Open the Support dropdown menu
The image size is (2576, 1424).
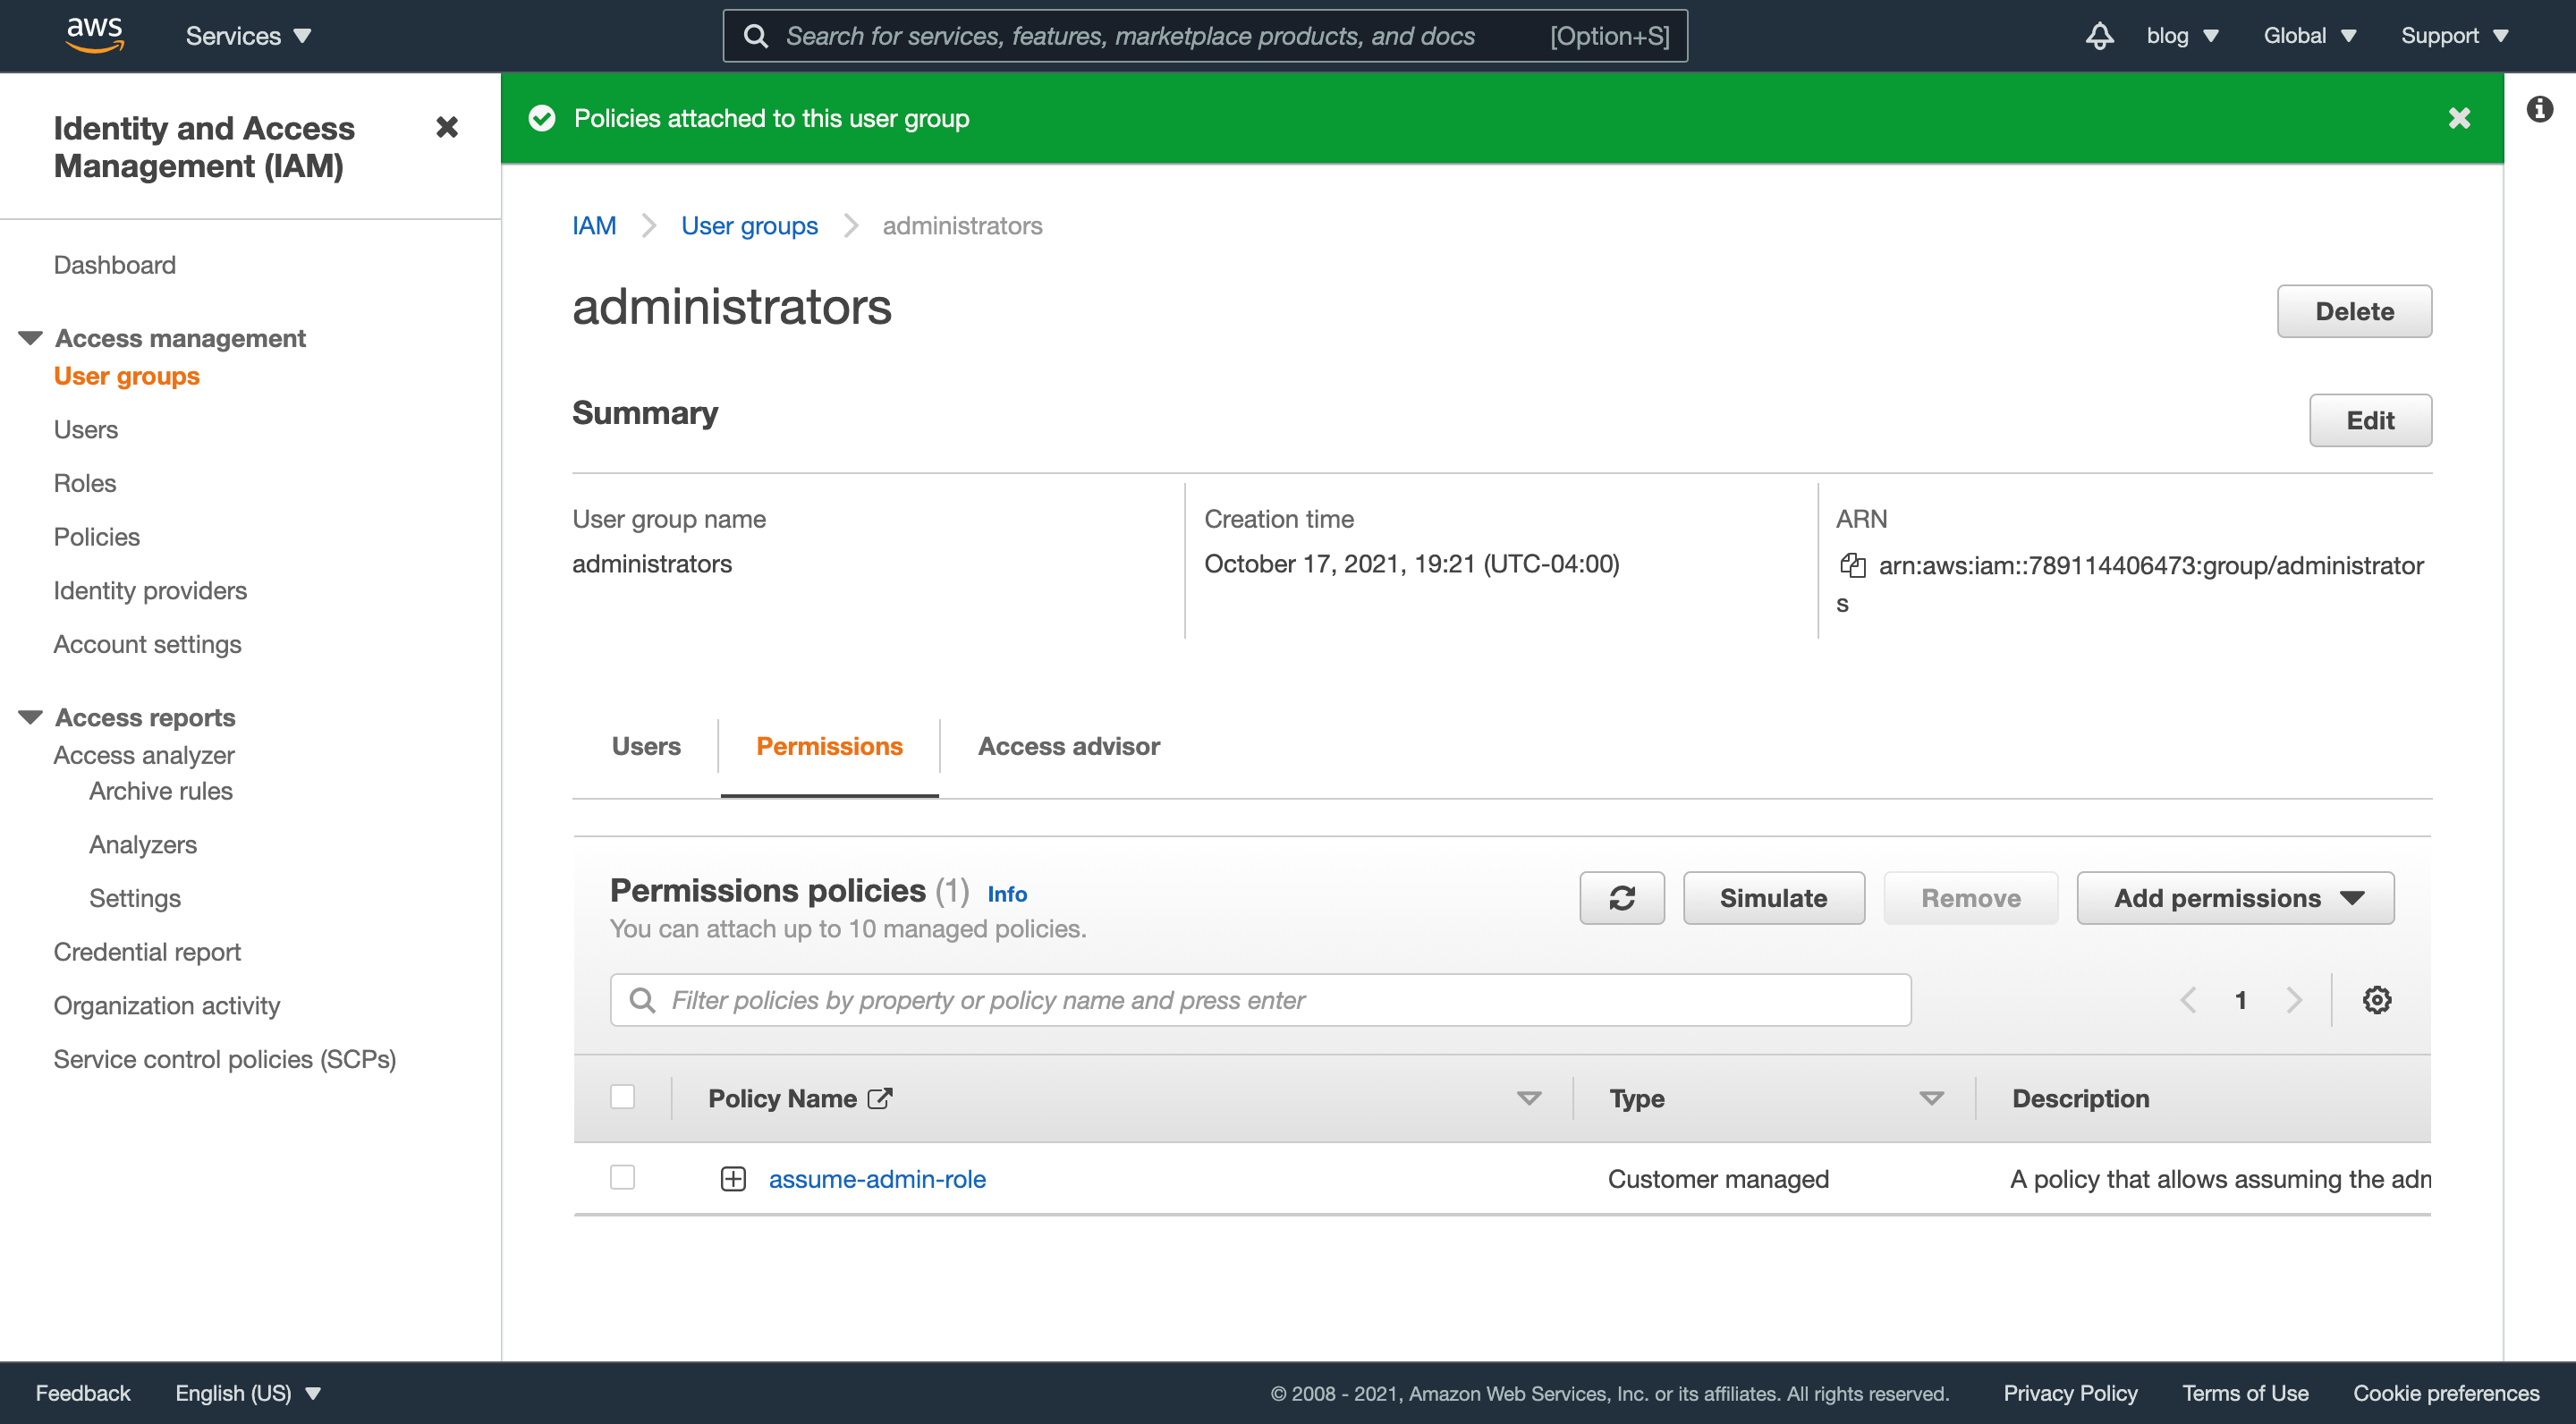coord(2454,36)
